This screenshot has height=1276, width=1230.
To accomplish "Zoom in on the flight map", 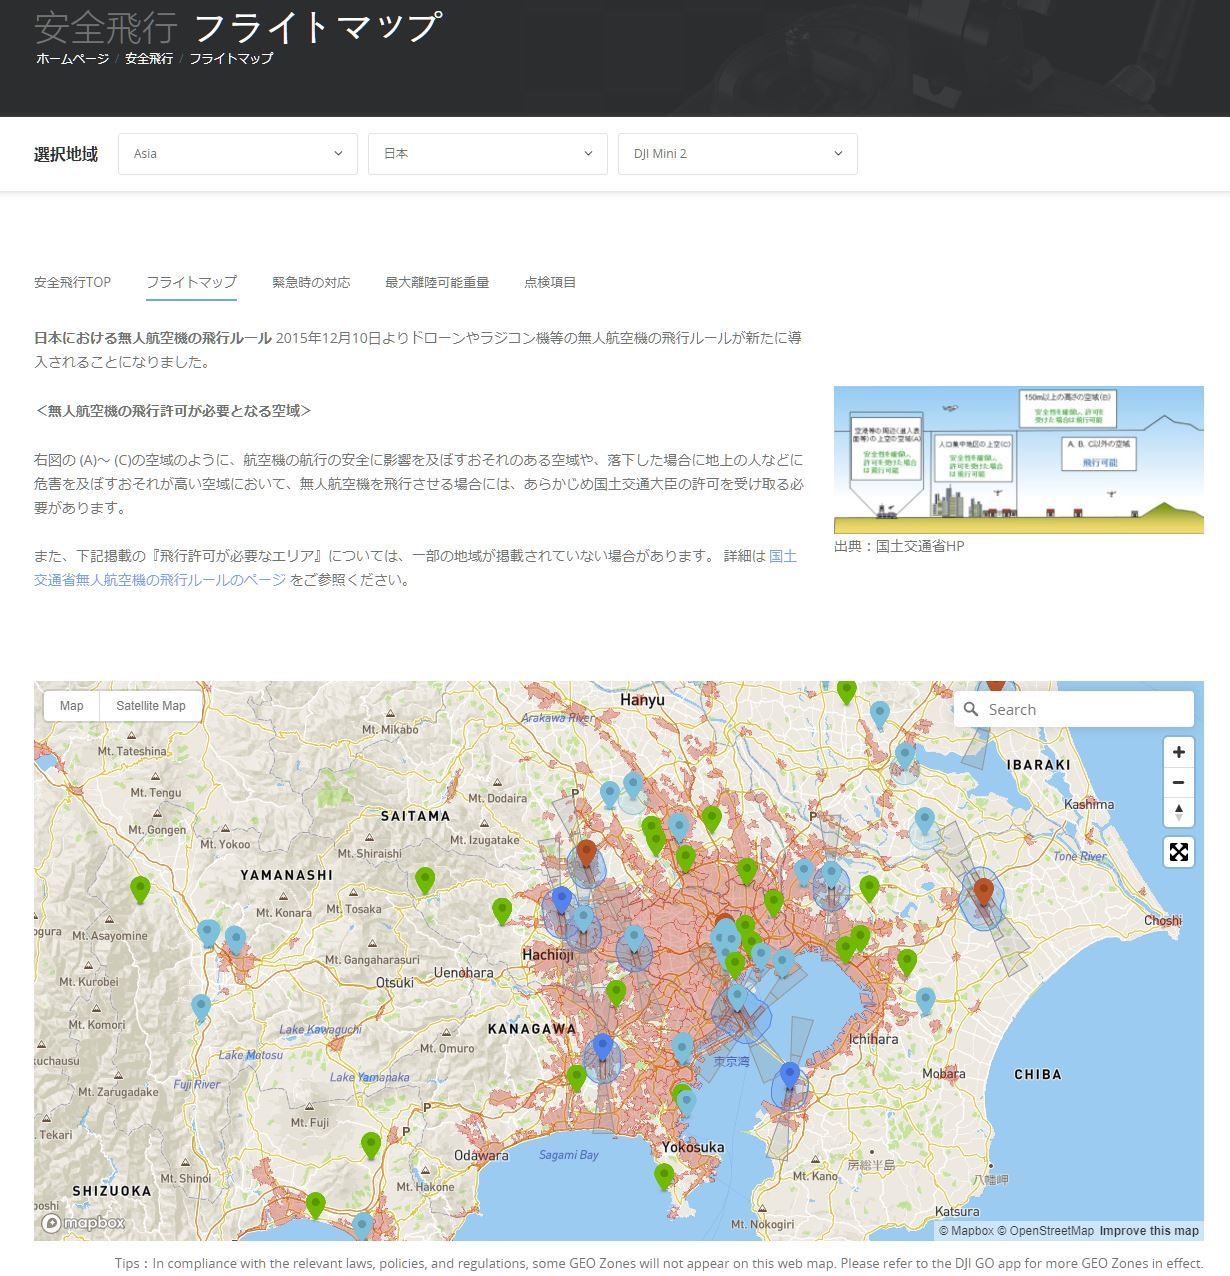I will point(1178,752).
